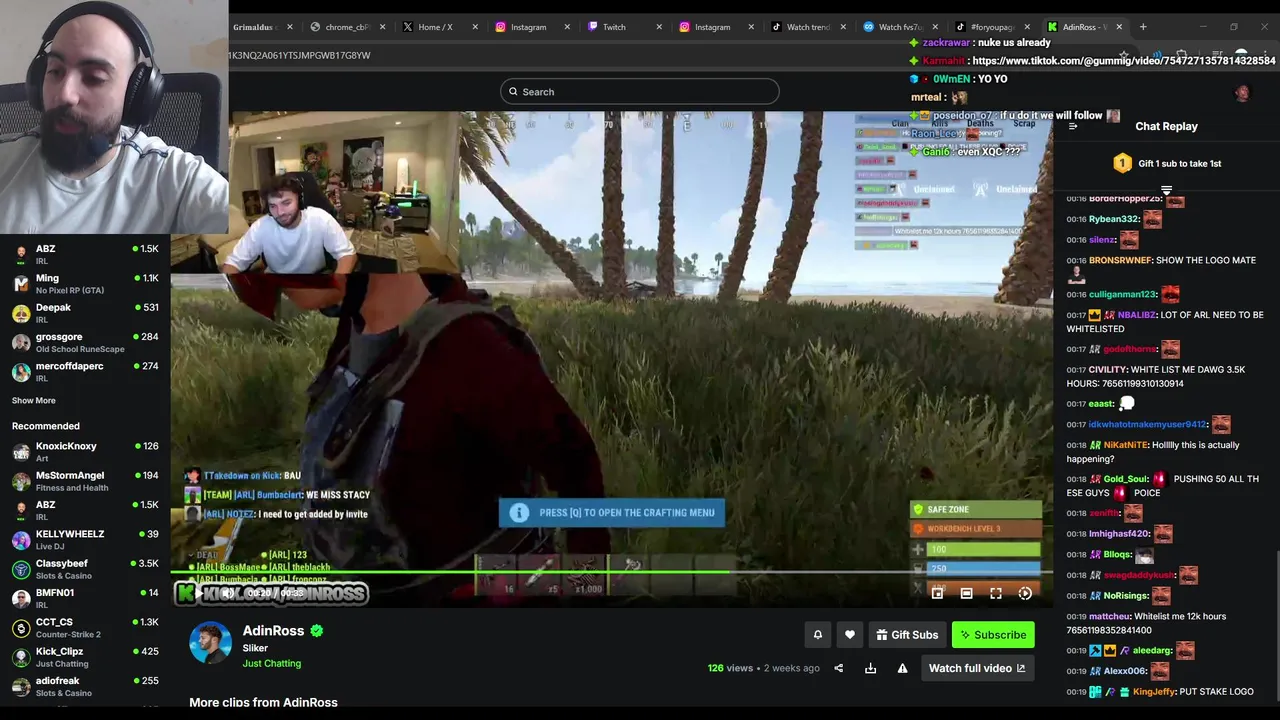Open the clip playback speed settings icon
The image size is (1280, 720).
pos(1025,593)
